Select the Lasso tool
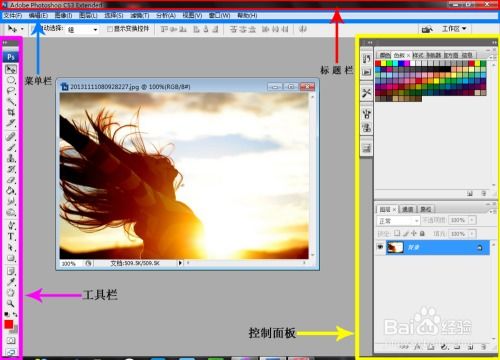 coord(11,91)
